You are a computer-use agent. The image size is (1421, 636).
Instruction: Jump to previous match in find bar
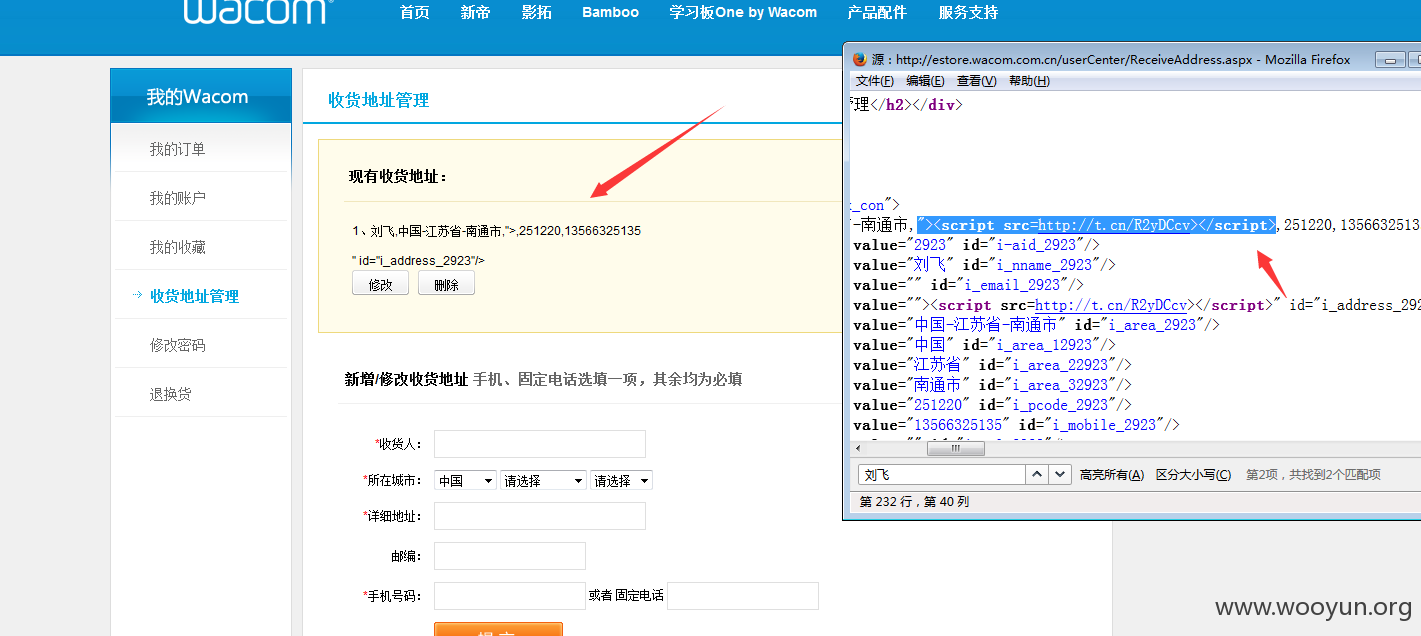(x=1038, y=474)
